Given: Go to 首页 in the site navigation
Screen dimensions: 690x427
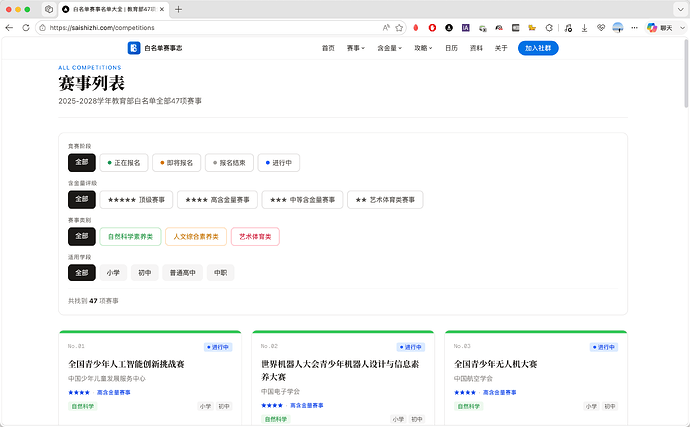Looking at the screenshot, I should pyautogui.click(x=328, y=48).
